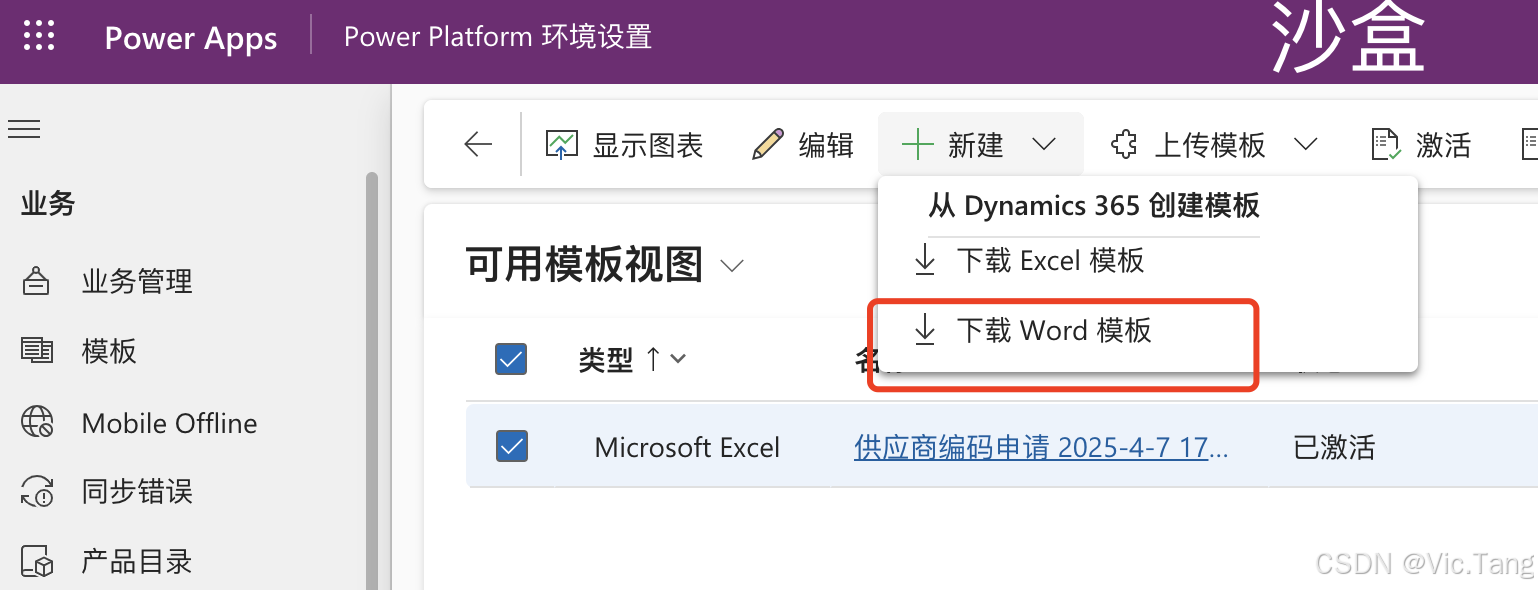
Task: Click download arrow beside Word 模板
Action: (x=925, y=330)
